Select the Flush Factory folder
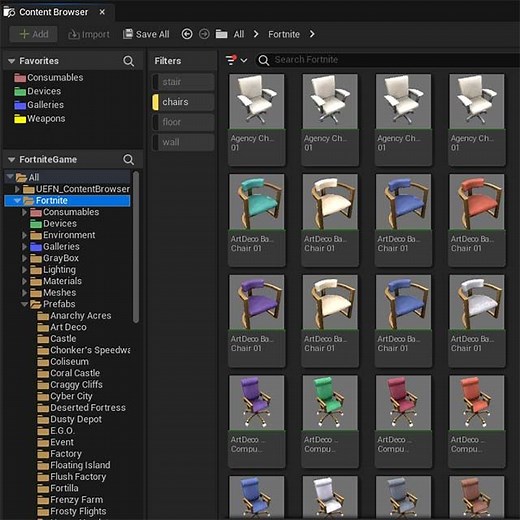 click(72, 477)
